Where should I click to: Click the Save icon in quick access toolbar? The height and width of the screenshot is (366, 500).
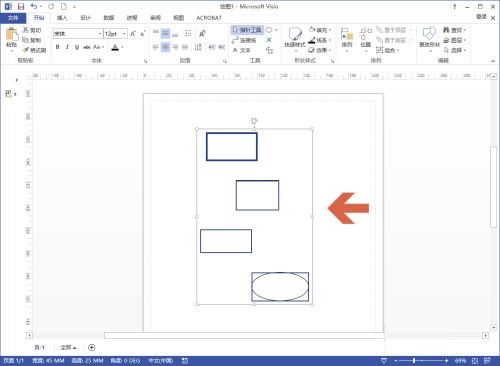pos(21,6)
